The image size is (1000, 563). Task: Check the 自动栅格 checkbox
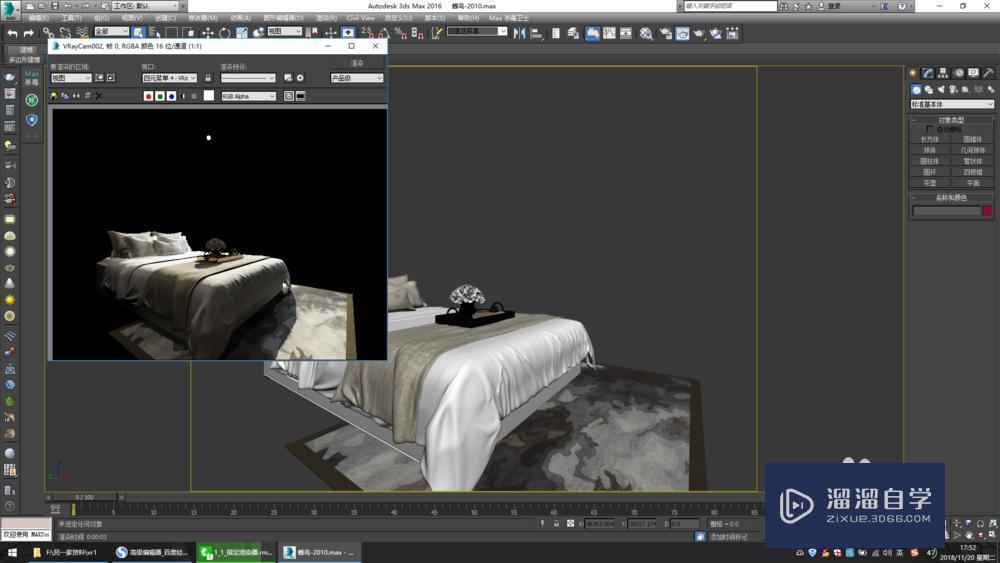coord(930,129)
